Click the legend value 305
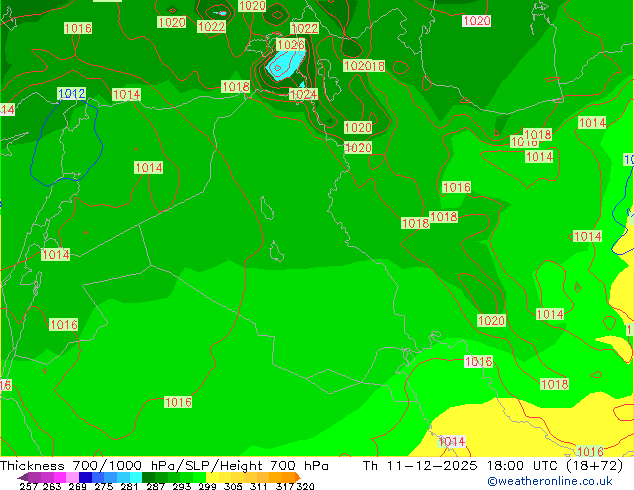This screenshot has width=634, height=490. click(x=233, y=486)
